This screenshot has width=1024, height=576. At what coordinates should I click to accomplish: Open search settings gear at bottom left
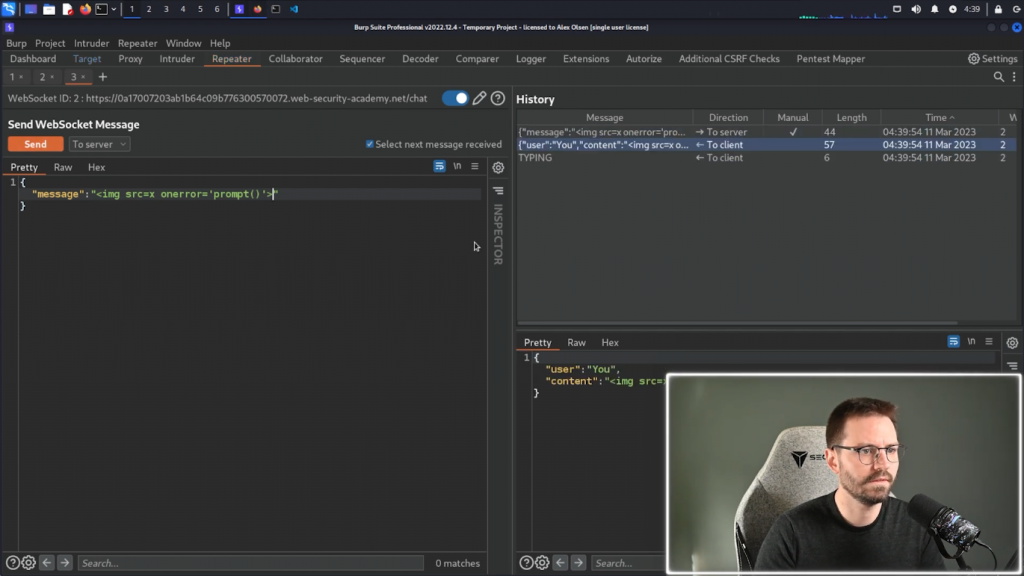tap(28, 563)
